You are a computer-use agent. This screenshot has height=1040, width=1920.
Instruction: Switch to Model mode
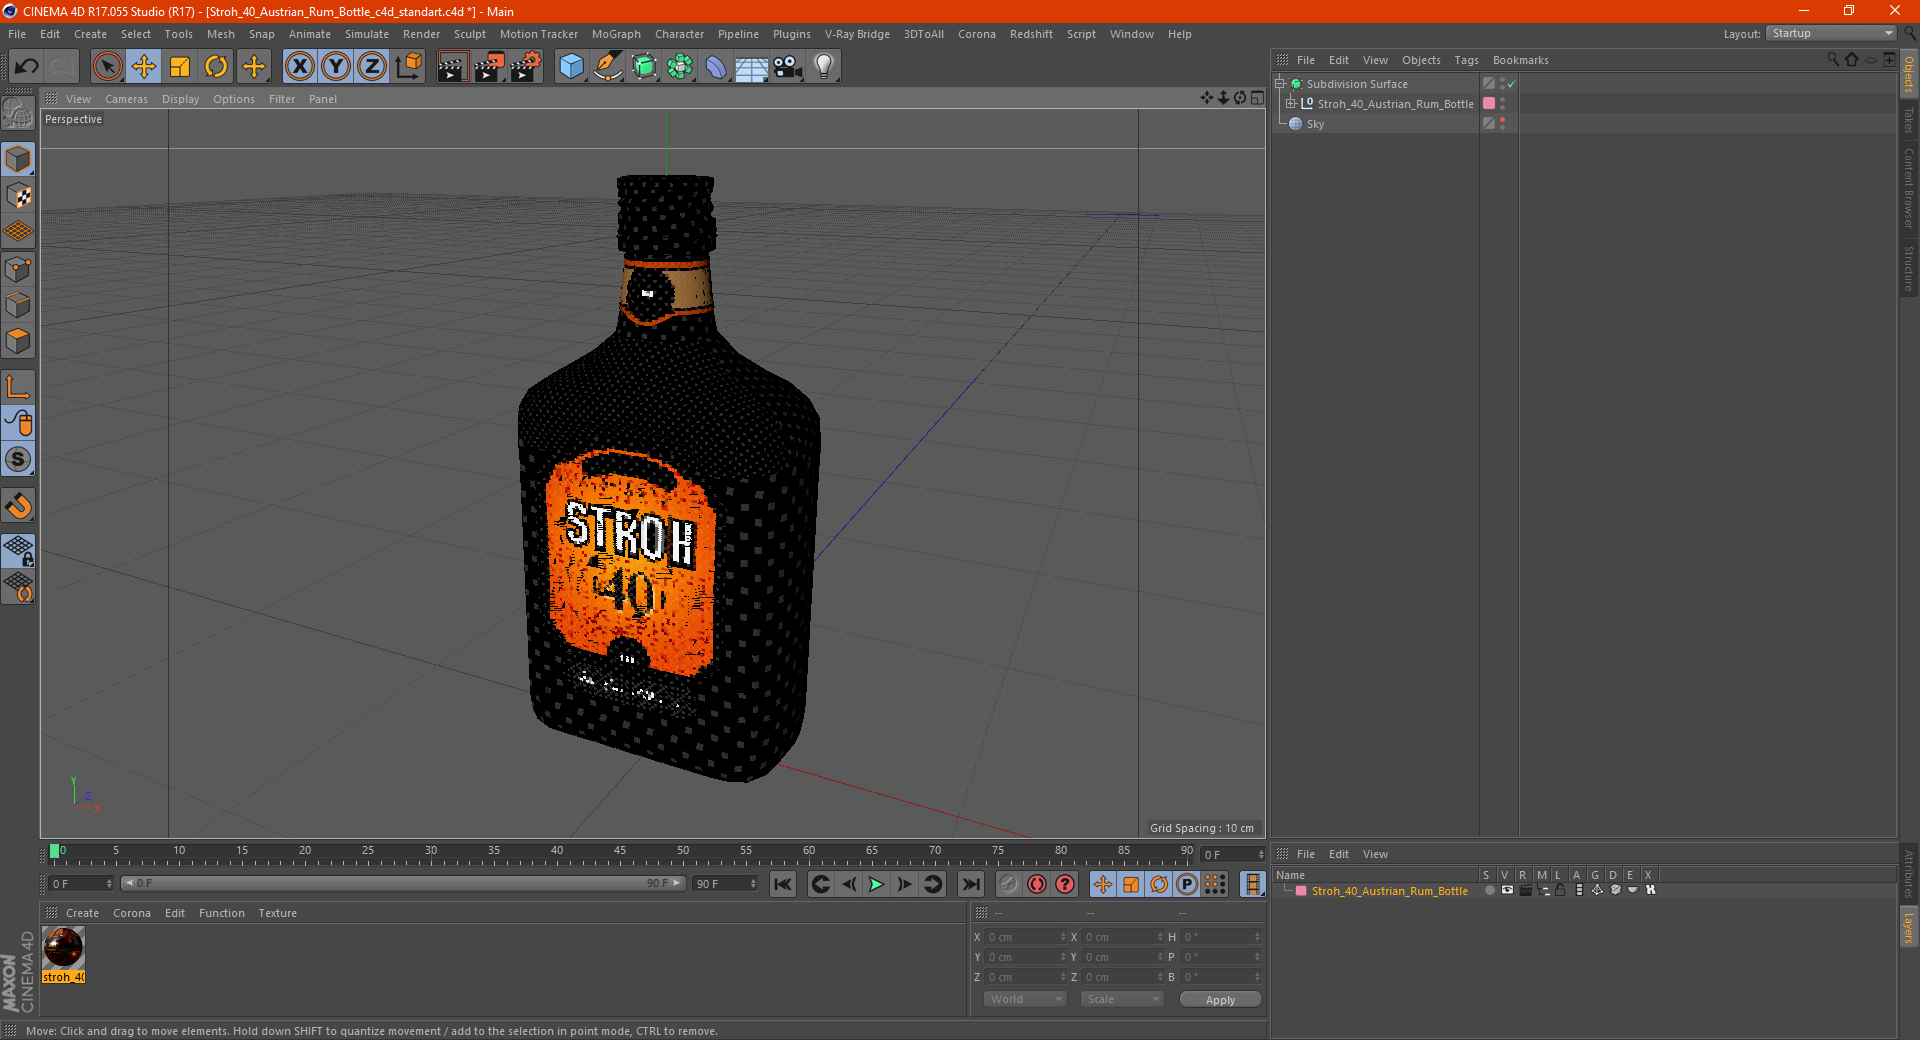point(18,160)
